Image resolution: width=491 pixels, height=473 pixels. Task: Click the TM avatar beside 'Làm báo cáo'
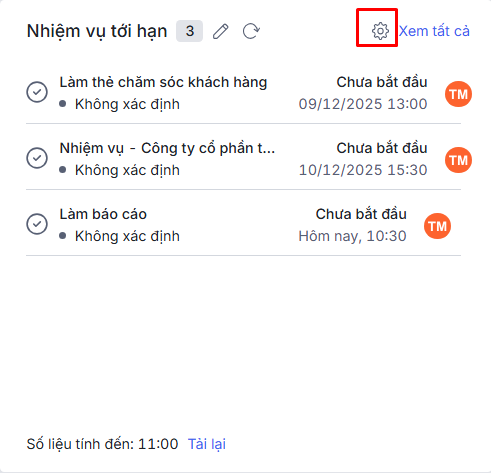click(437, 226)
